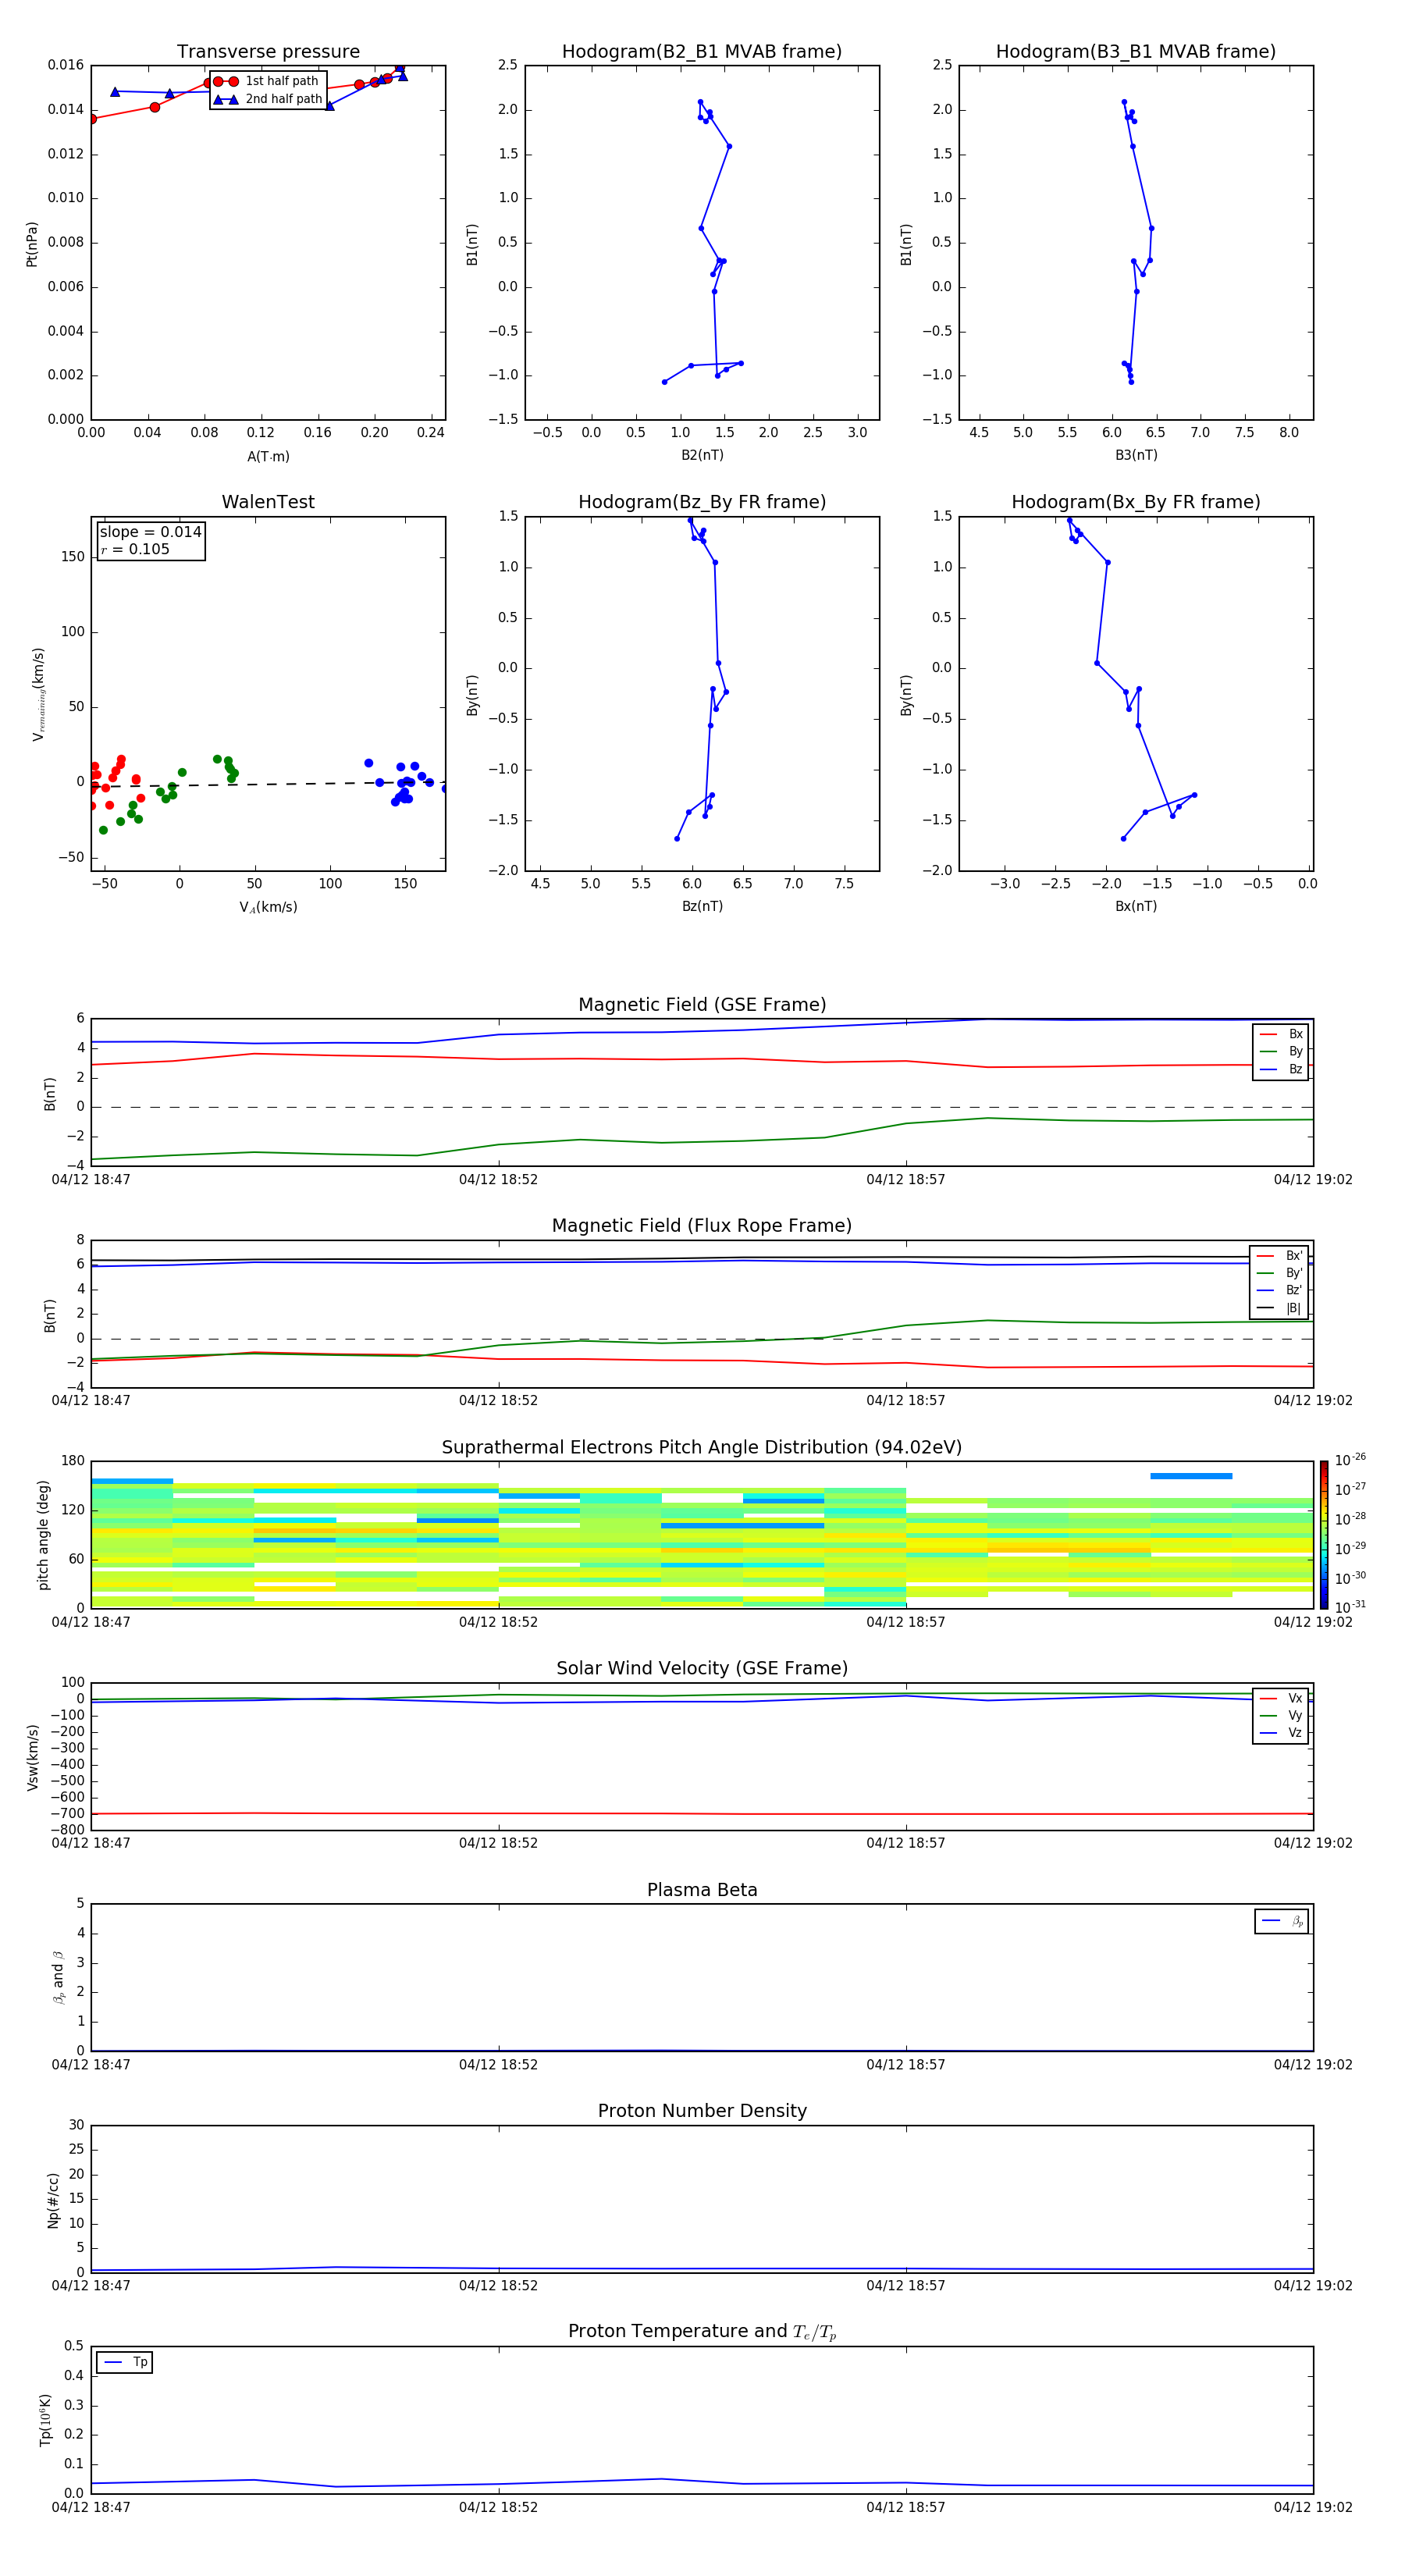This screenshot has height=2576, width=1405.
Task: Click the By' entry in Flux Rope legend
Action: tap(1279, 1273)
